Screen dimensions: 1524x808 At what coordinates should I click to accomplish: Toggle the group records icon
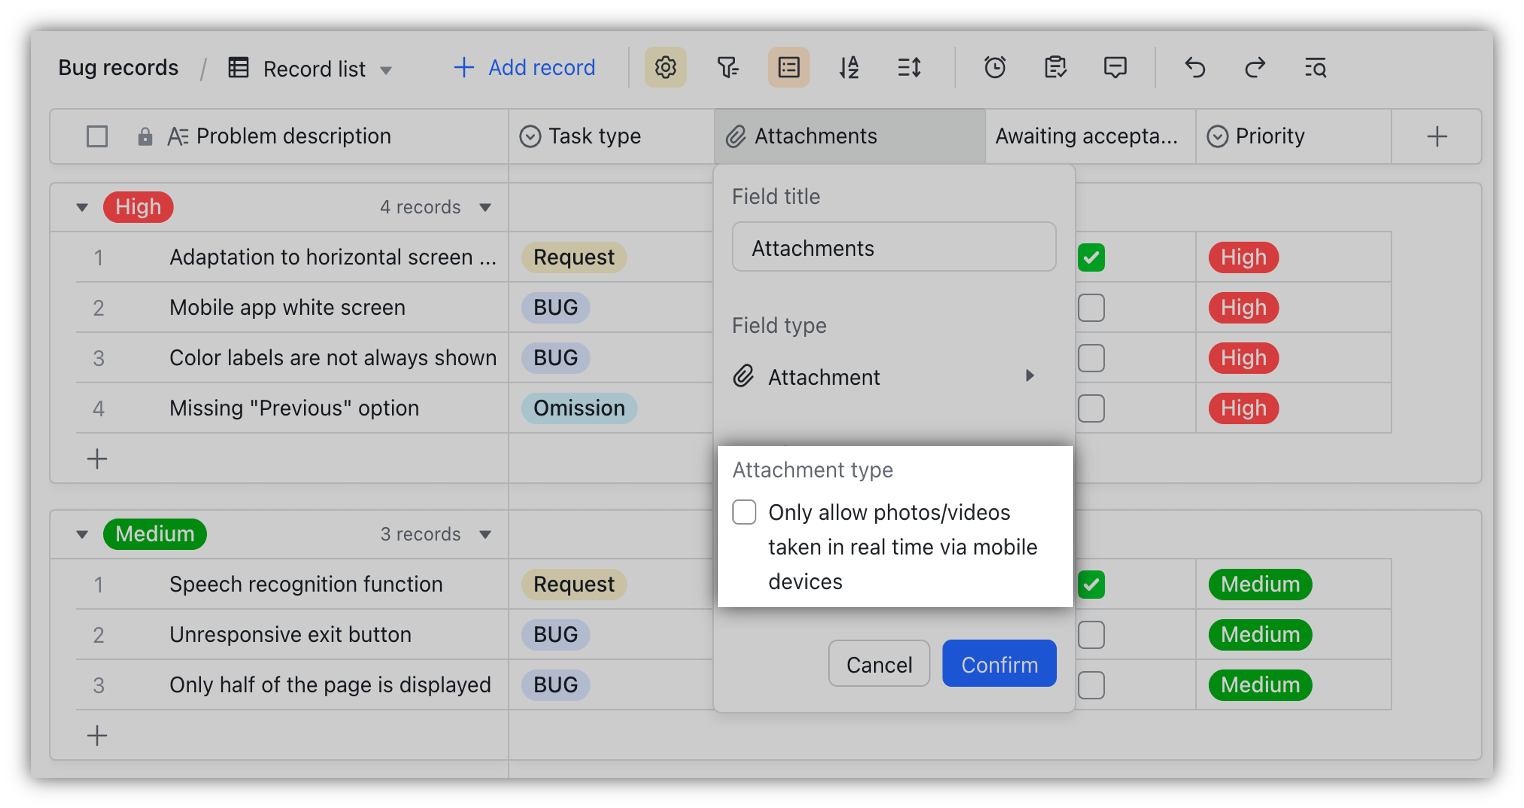(x=789, y=68)
